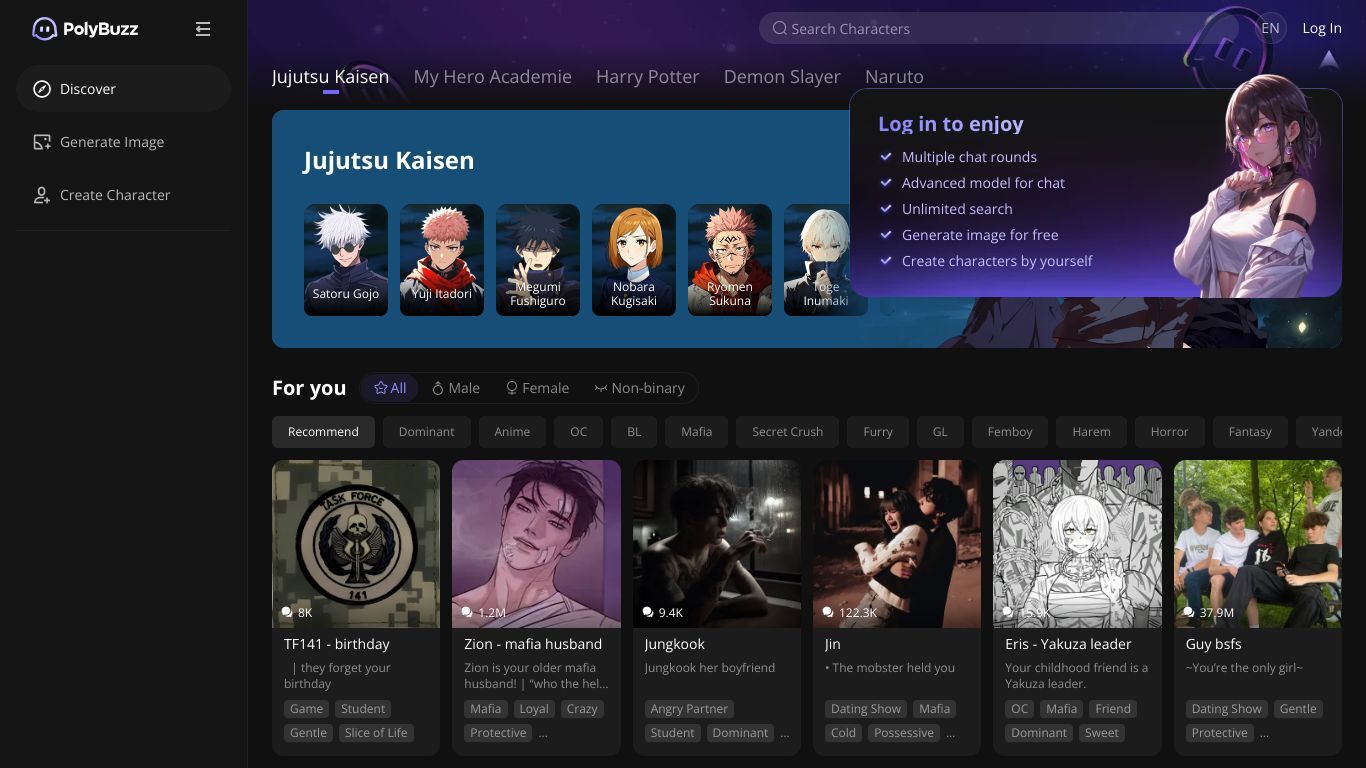Select the All gender filter

(390, 388)
